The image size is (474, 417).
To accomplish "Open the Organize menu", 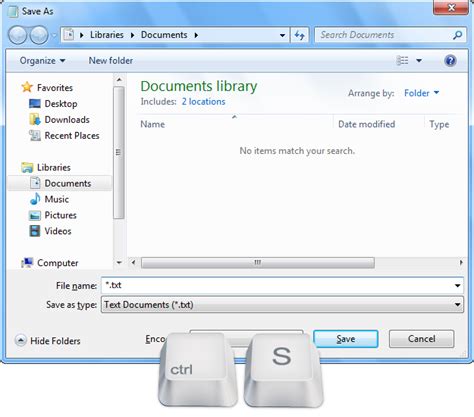I will [42, 61].
